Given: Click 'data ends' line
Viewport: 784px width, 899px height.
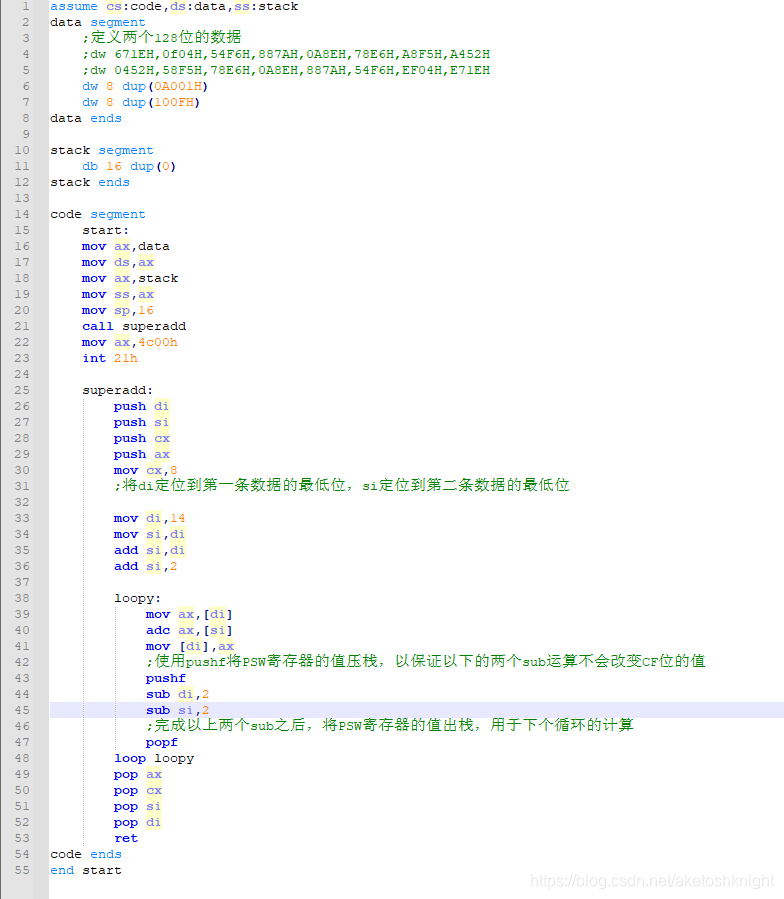Looking at the screenshot, I should pos(85,119).
